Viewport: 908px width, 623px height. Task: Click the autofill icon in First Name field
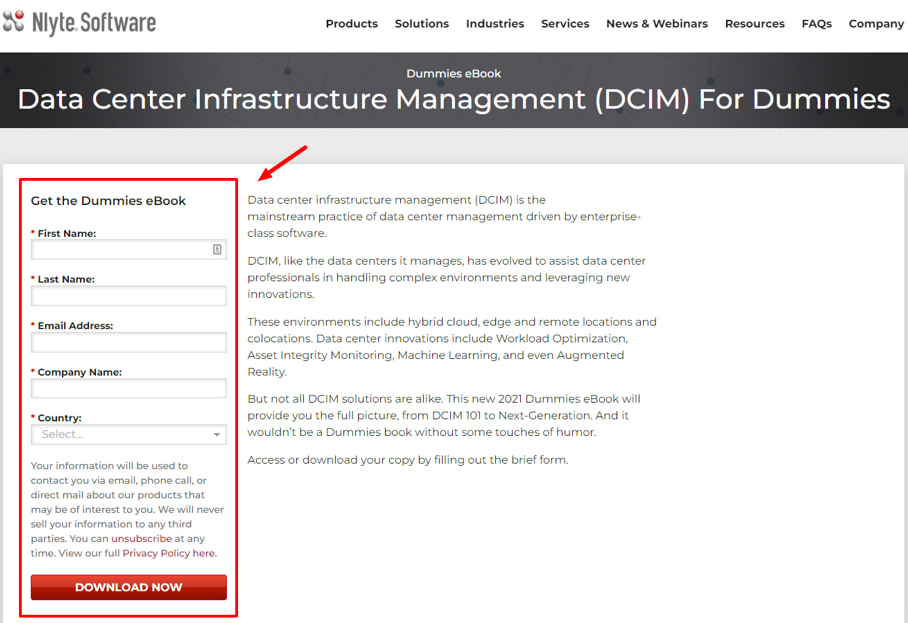pos(217,250)
